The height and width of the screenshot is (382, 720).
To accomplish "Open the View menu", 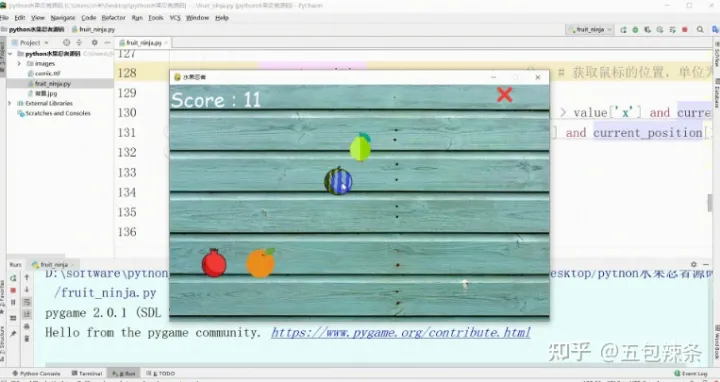I will [38, 17].
